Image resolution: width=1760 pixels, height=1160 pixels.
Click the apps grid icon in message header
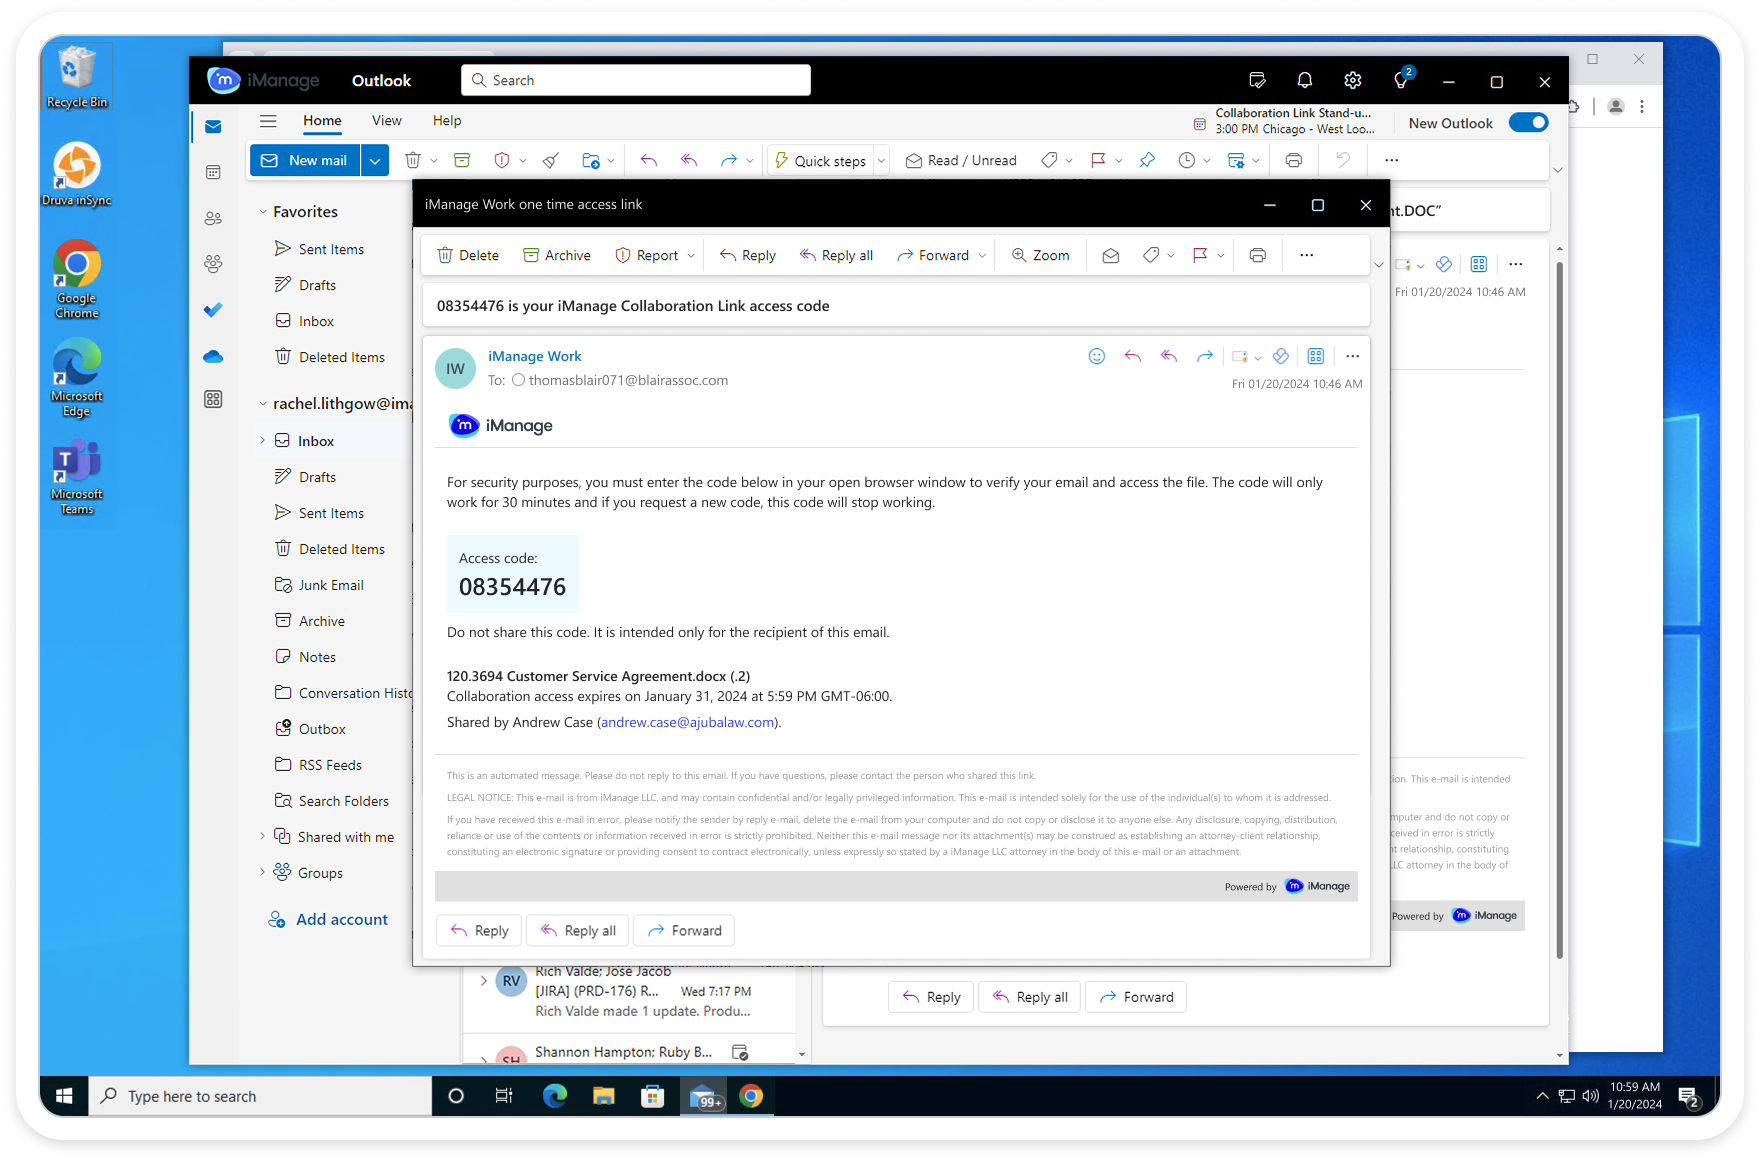pyautogui.click(x=1316, y=356)
